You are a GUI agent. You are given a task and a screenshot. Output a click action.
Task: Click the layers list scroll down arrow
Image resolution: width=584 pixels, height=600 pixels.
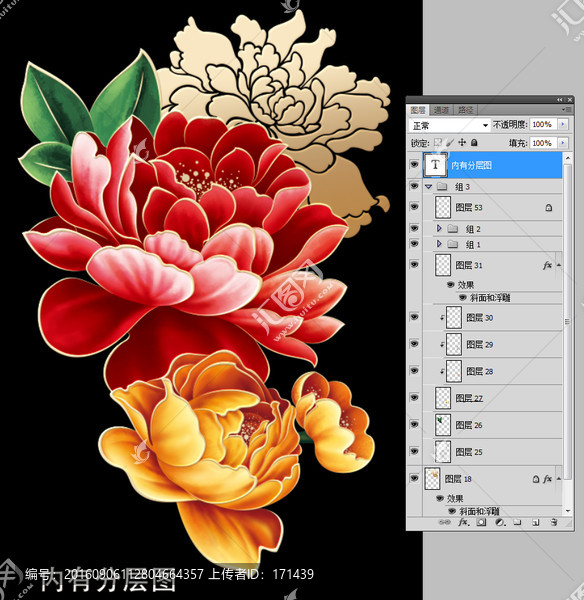click(x=568, y=510)
